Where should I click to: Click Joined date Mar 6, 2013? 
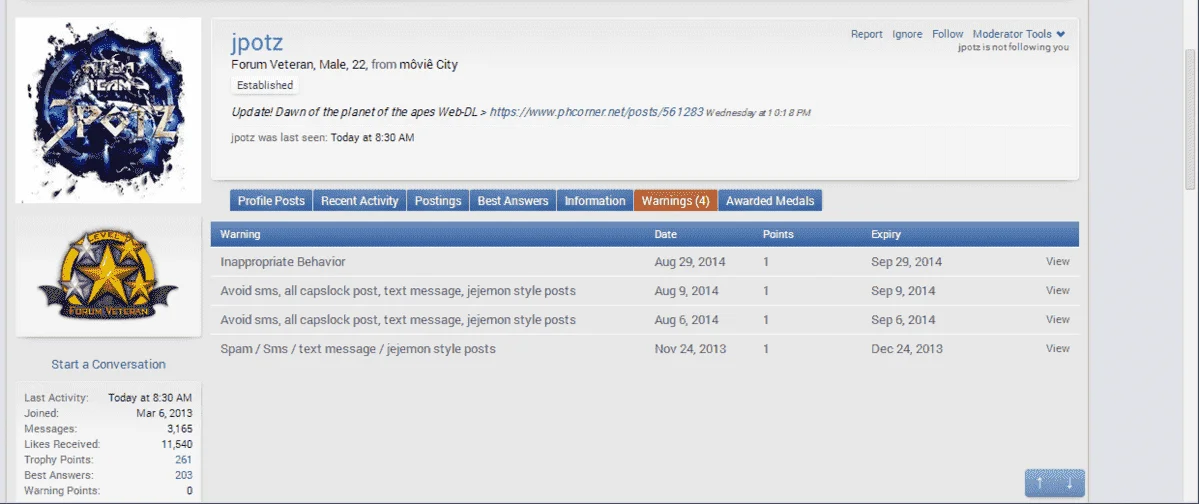tap(164, 413)
